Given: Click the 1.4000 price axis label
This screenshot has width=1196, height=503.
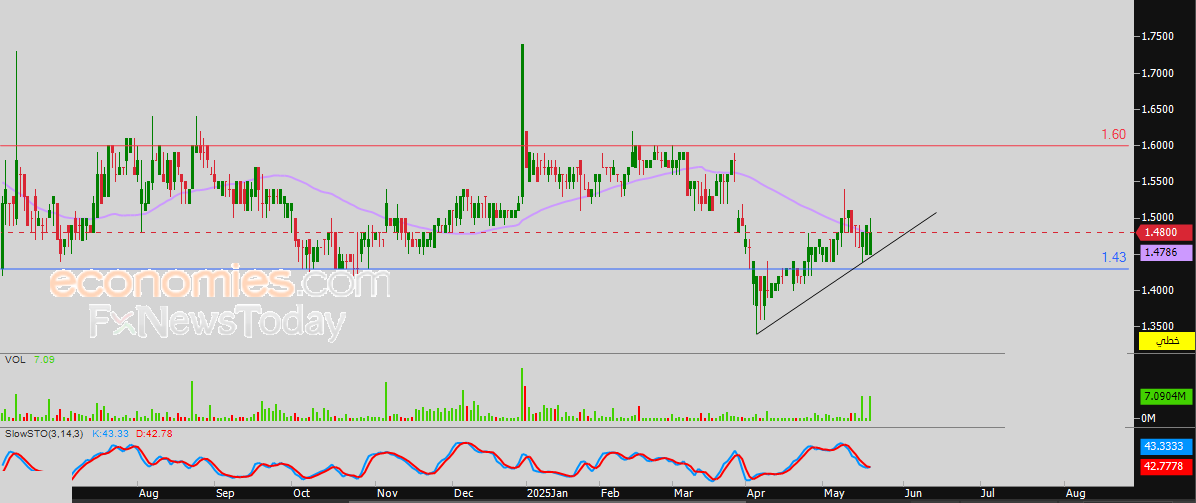Looking at the screenshot, I should pos(1158,290).
